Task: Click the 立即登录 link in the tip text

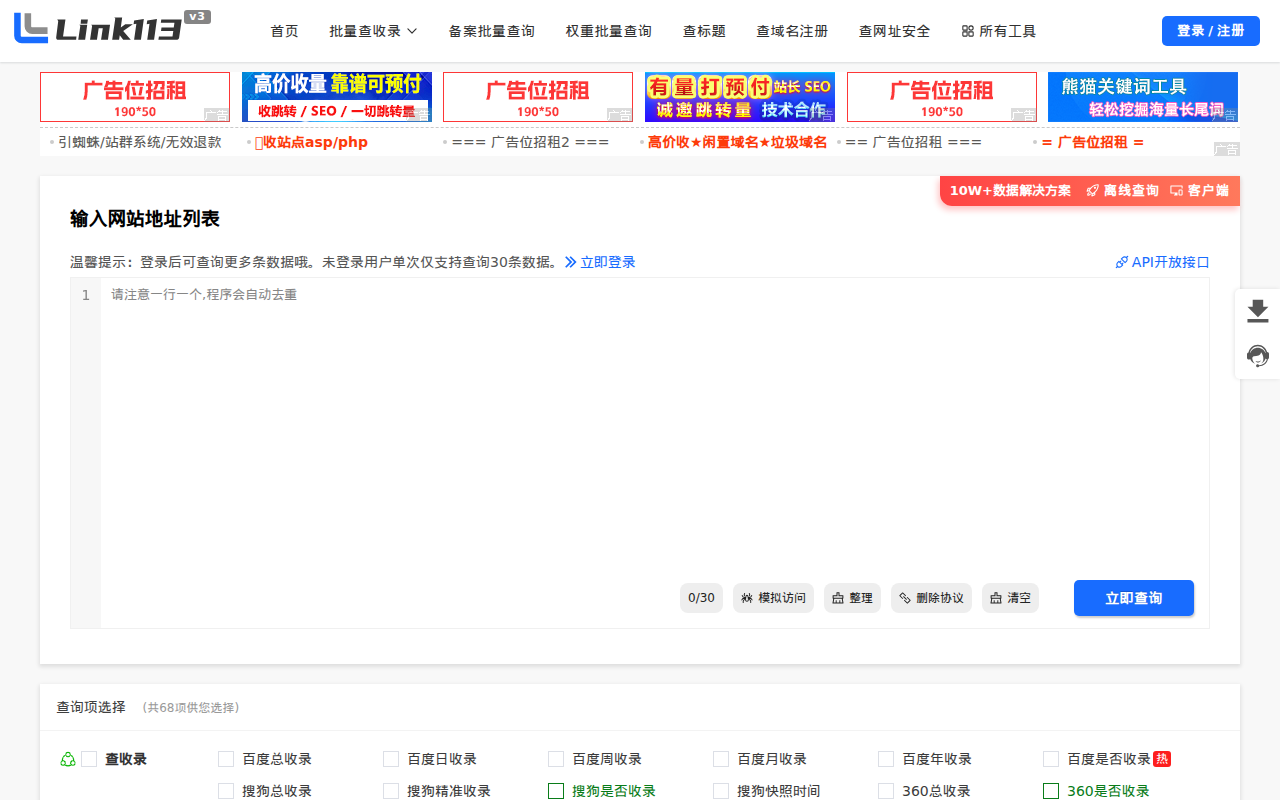Action: tap(607, 262)
